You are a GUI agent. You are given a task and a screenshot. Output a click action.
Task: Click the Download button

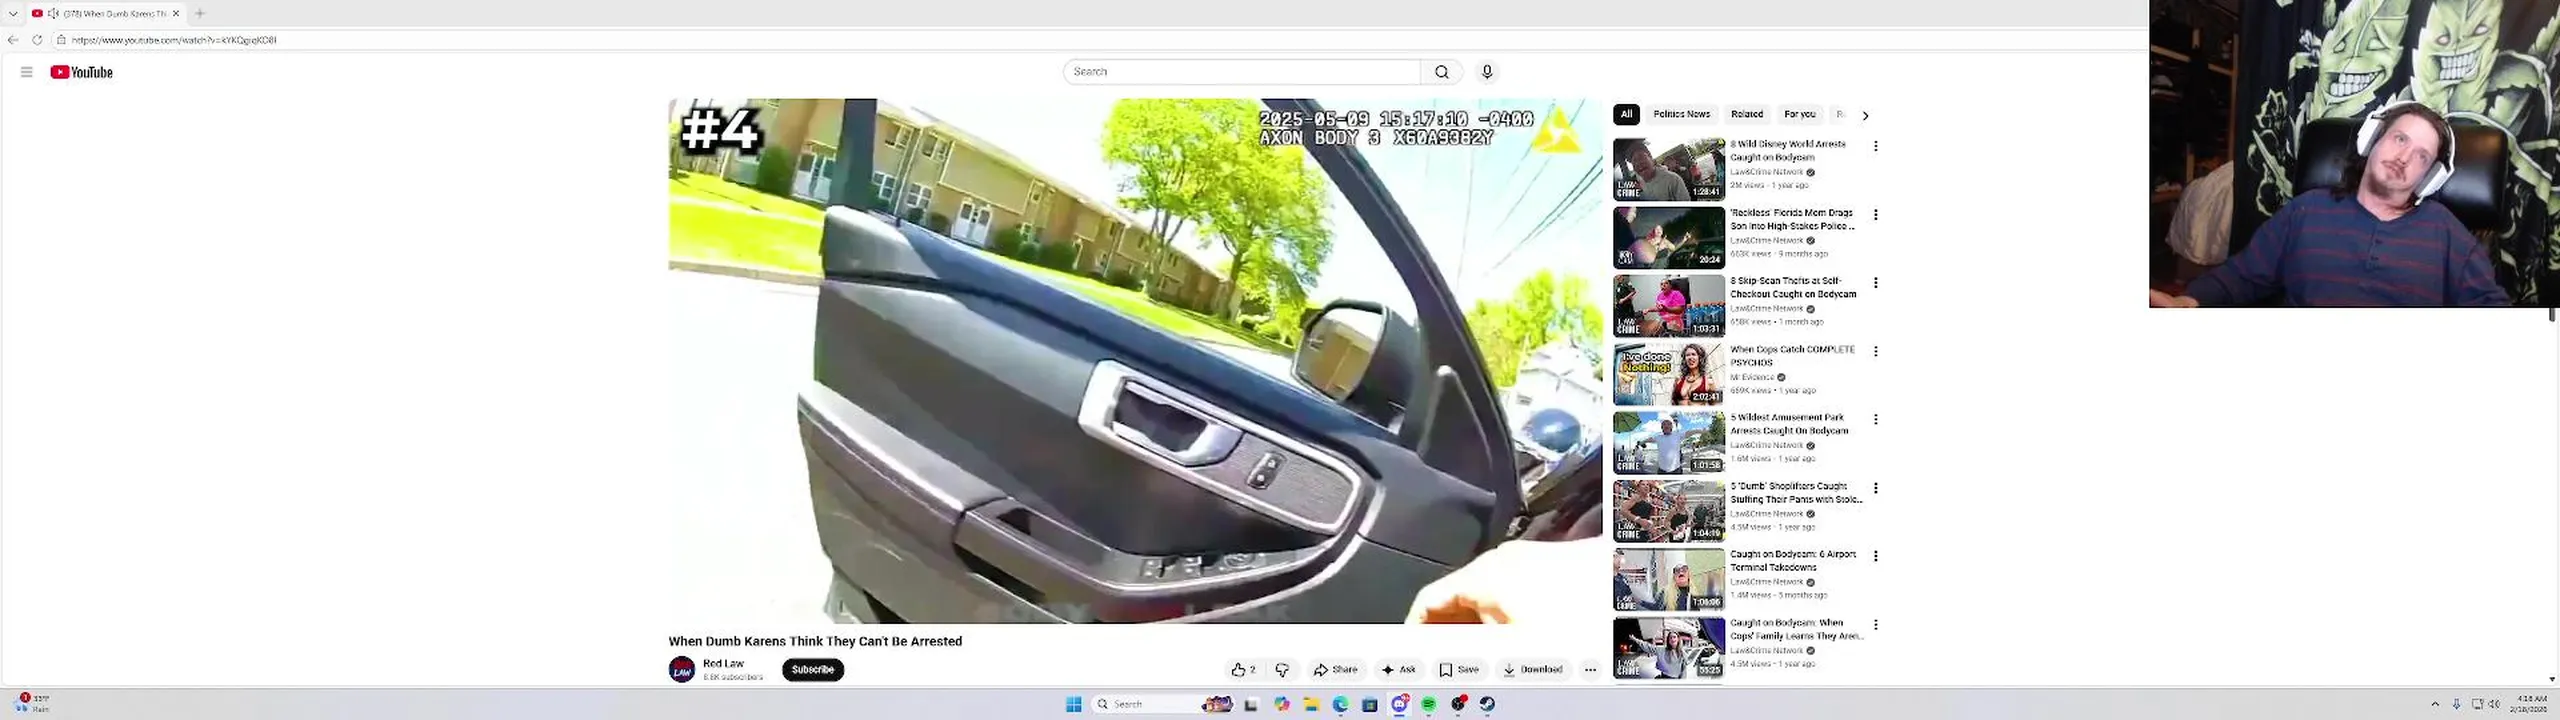[1532, 670]
